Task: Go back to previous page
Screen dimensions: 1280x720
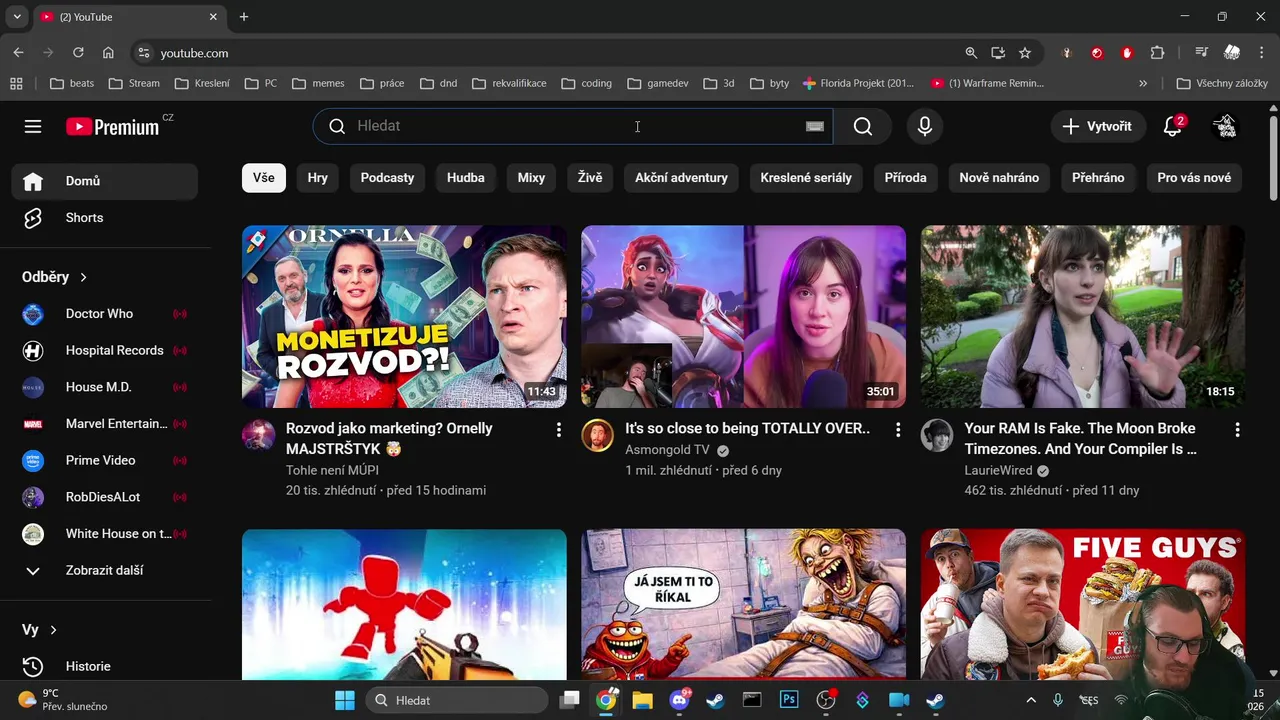Action: [x=18, y=53]
